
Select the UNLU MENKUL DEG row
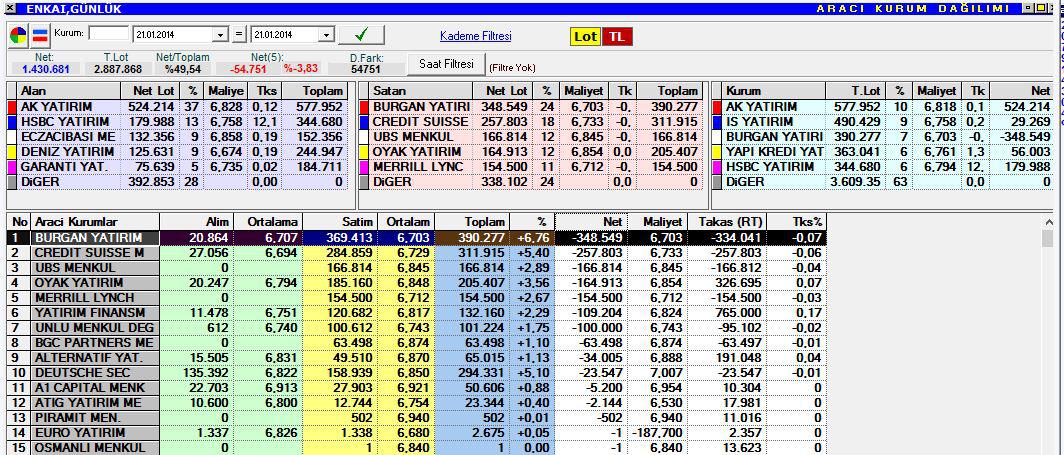(417, 328)
